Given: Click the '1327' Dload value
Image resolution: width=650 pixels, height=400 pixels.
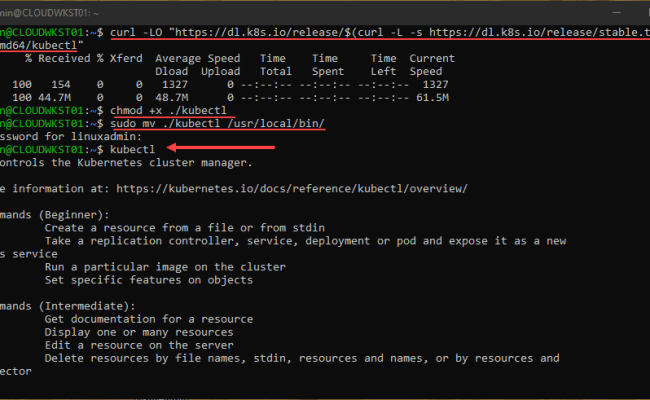Looking at the screenshot, I should pyautogui.click(x=175, y=85).
